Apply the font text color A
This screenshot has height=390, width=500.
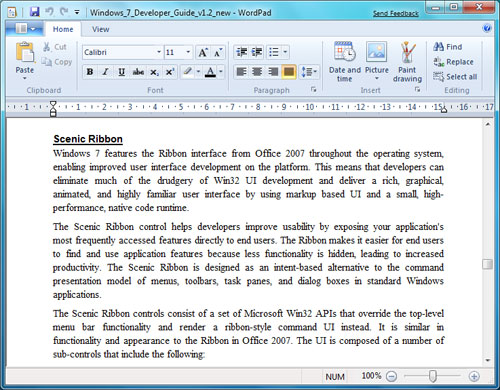[210, 72]
